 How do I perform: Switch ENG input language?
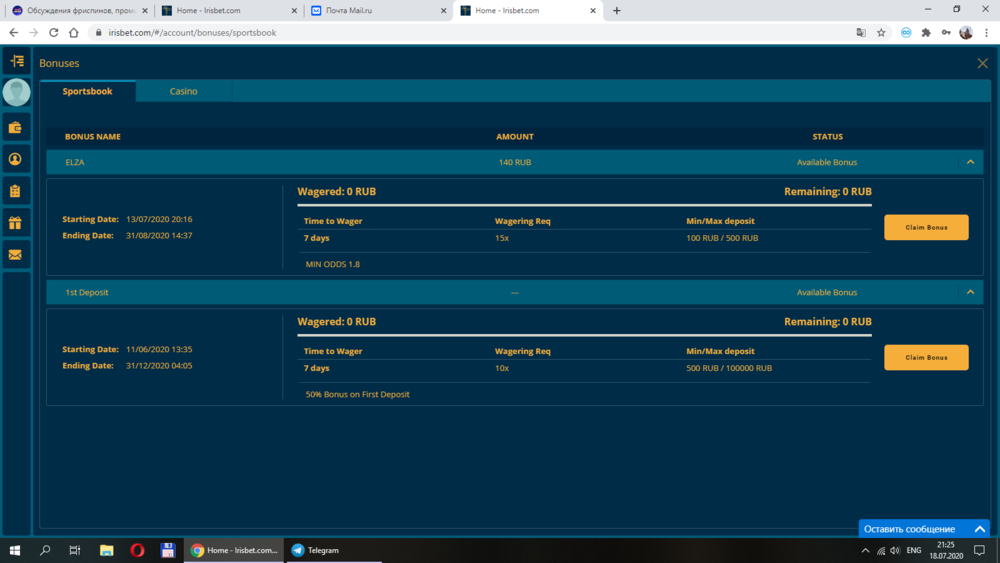pos(913,550)
